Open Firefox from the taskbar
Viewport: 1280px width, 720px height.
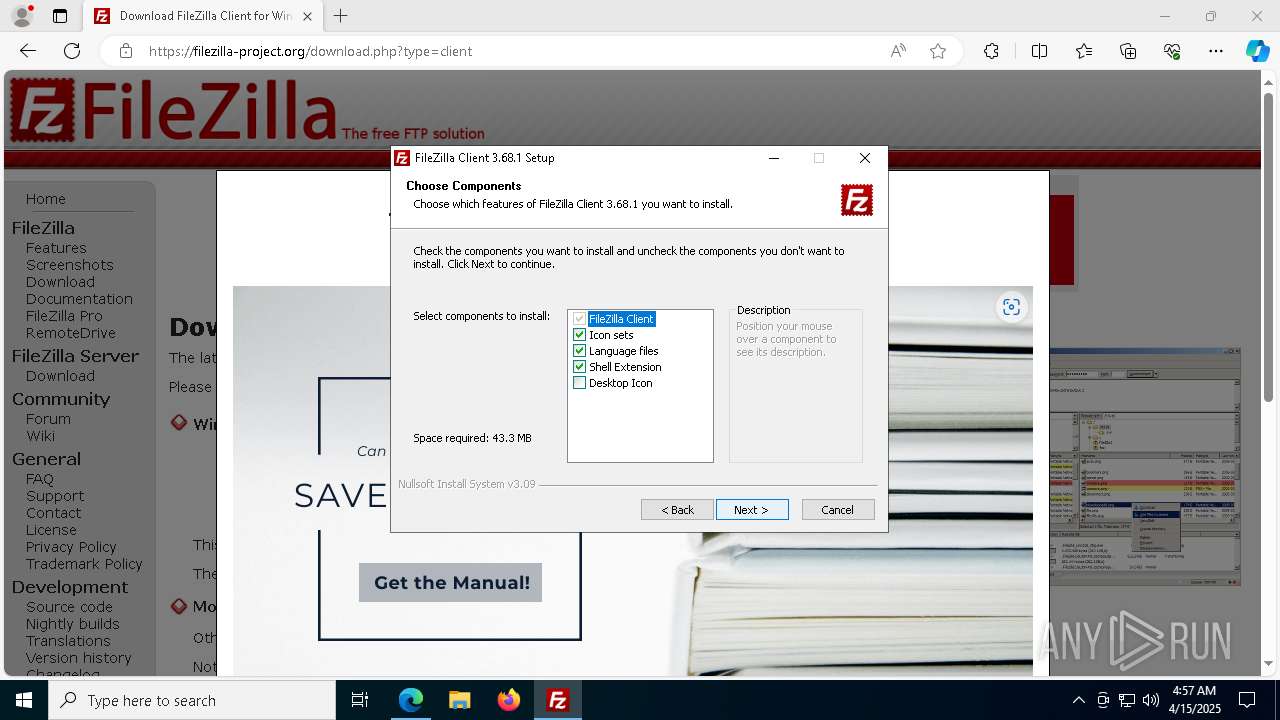pos(508,700)
